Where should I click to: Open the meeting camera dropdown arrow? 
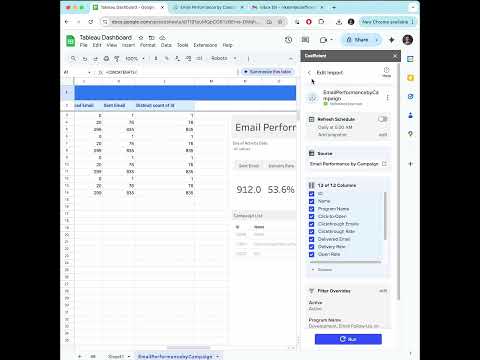(332, 40)
